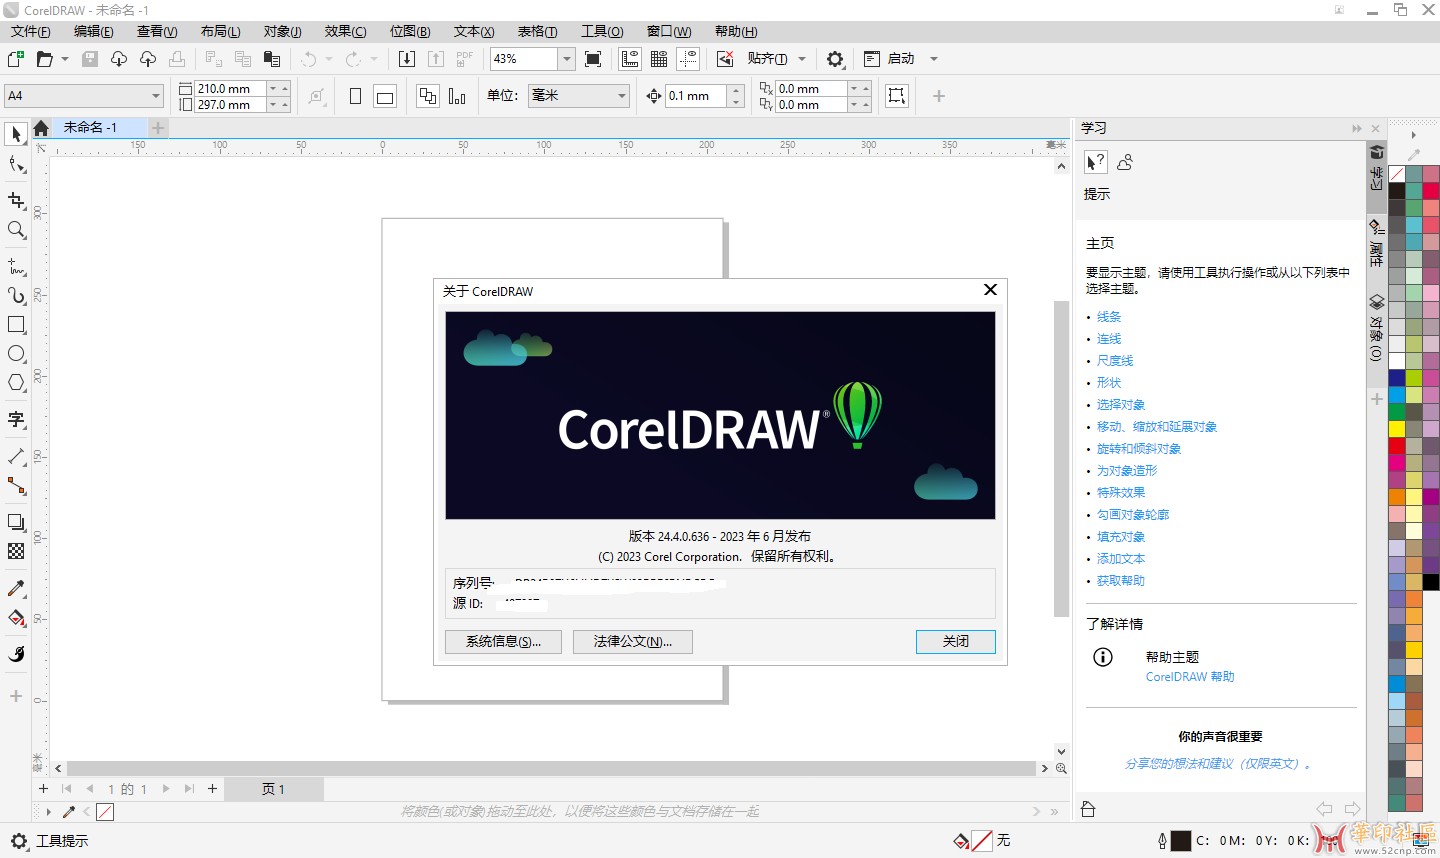Select the Interactive Fill tool
Viewport: 1440px width, 858px height.
pyautogui.click(x=16, y=618)
